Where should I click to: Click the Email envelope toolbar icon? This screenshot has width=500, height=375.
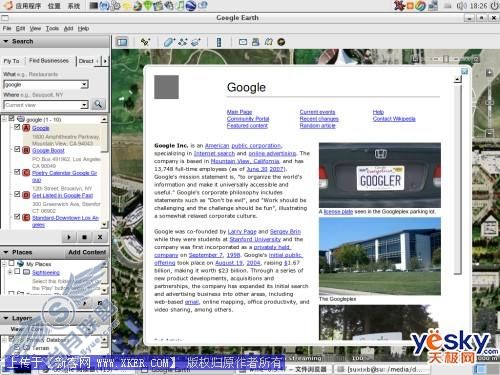pyautogui.click(x=243, y=42)
